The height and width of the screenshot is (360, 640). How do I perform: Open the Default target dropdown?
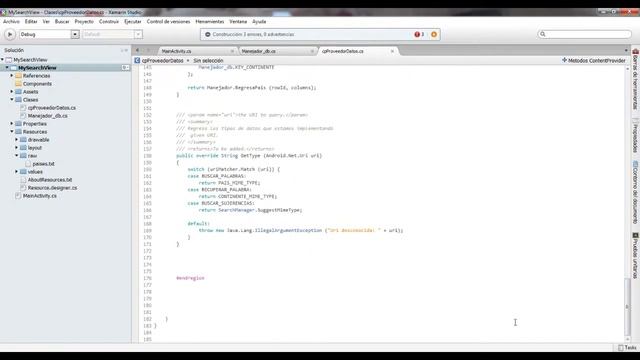tap(138, 35)
